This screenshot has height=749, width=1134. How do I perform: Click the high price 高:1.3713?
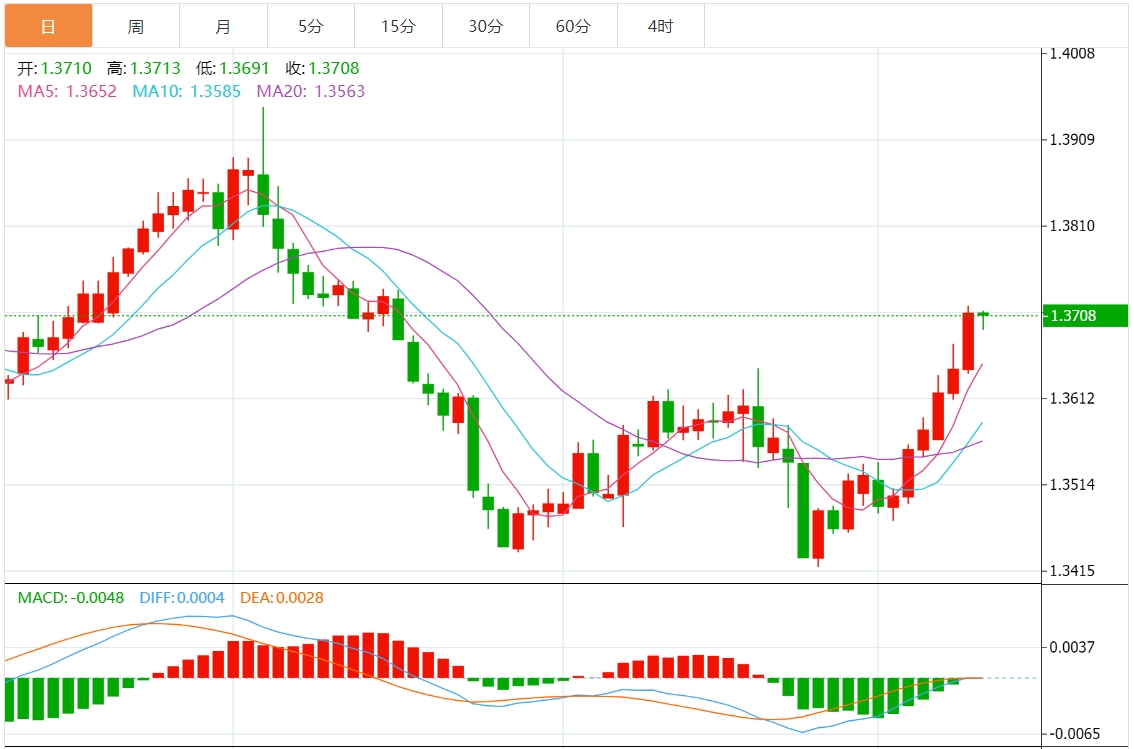coord(143,69)
